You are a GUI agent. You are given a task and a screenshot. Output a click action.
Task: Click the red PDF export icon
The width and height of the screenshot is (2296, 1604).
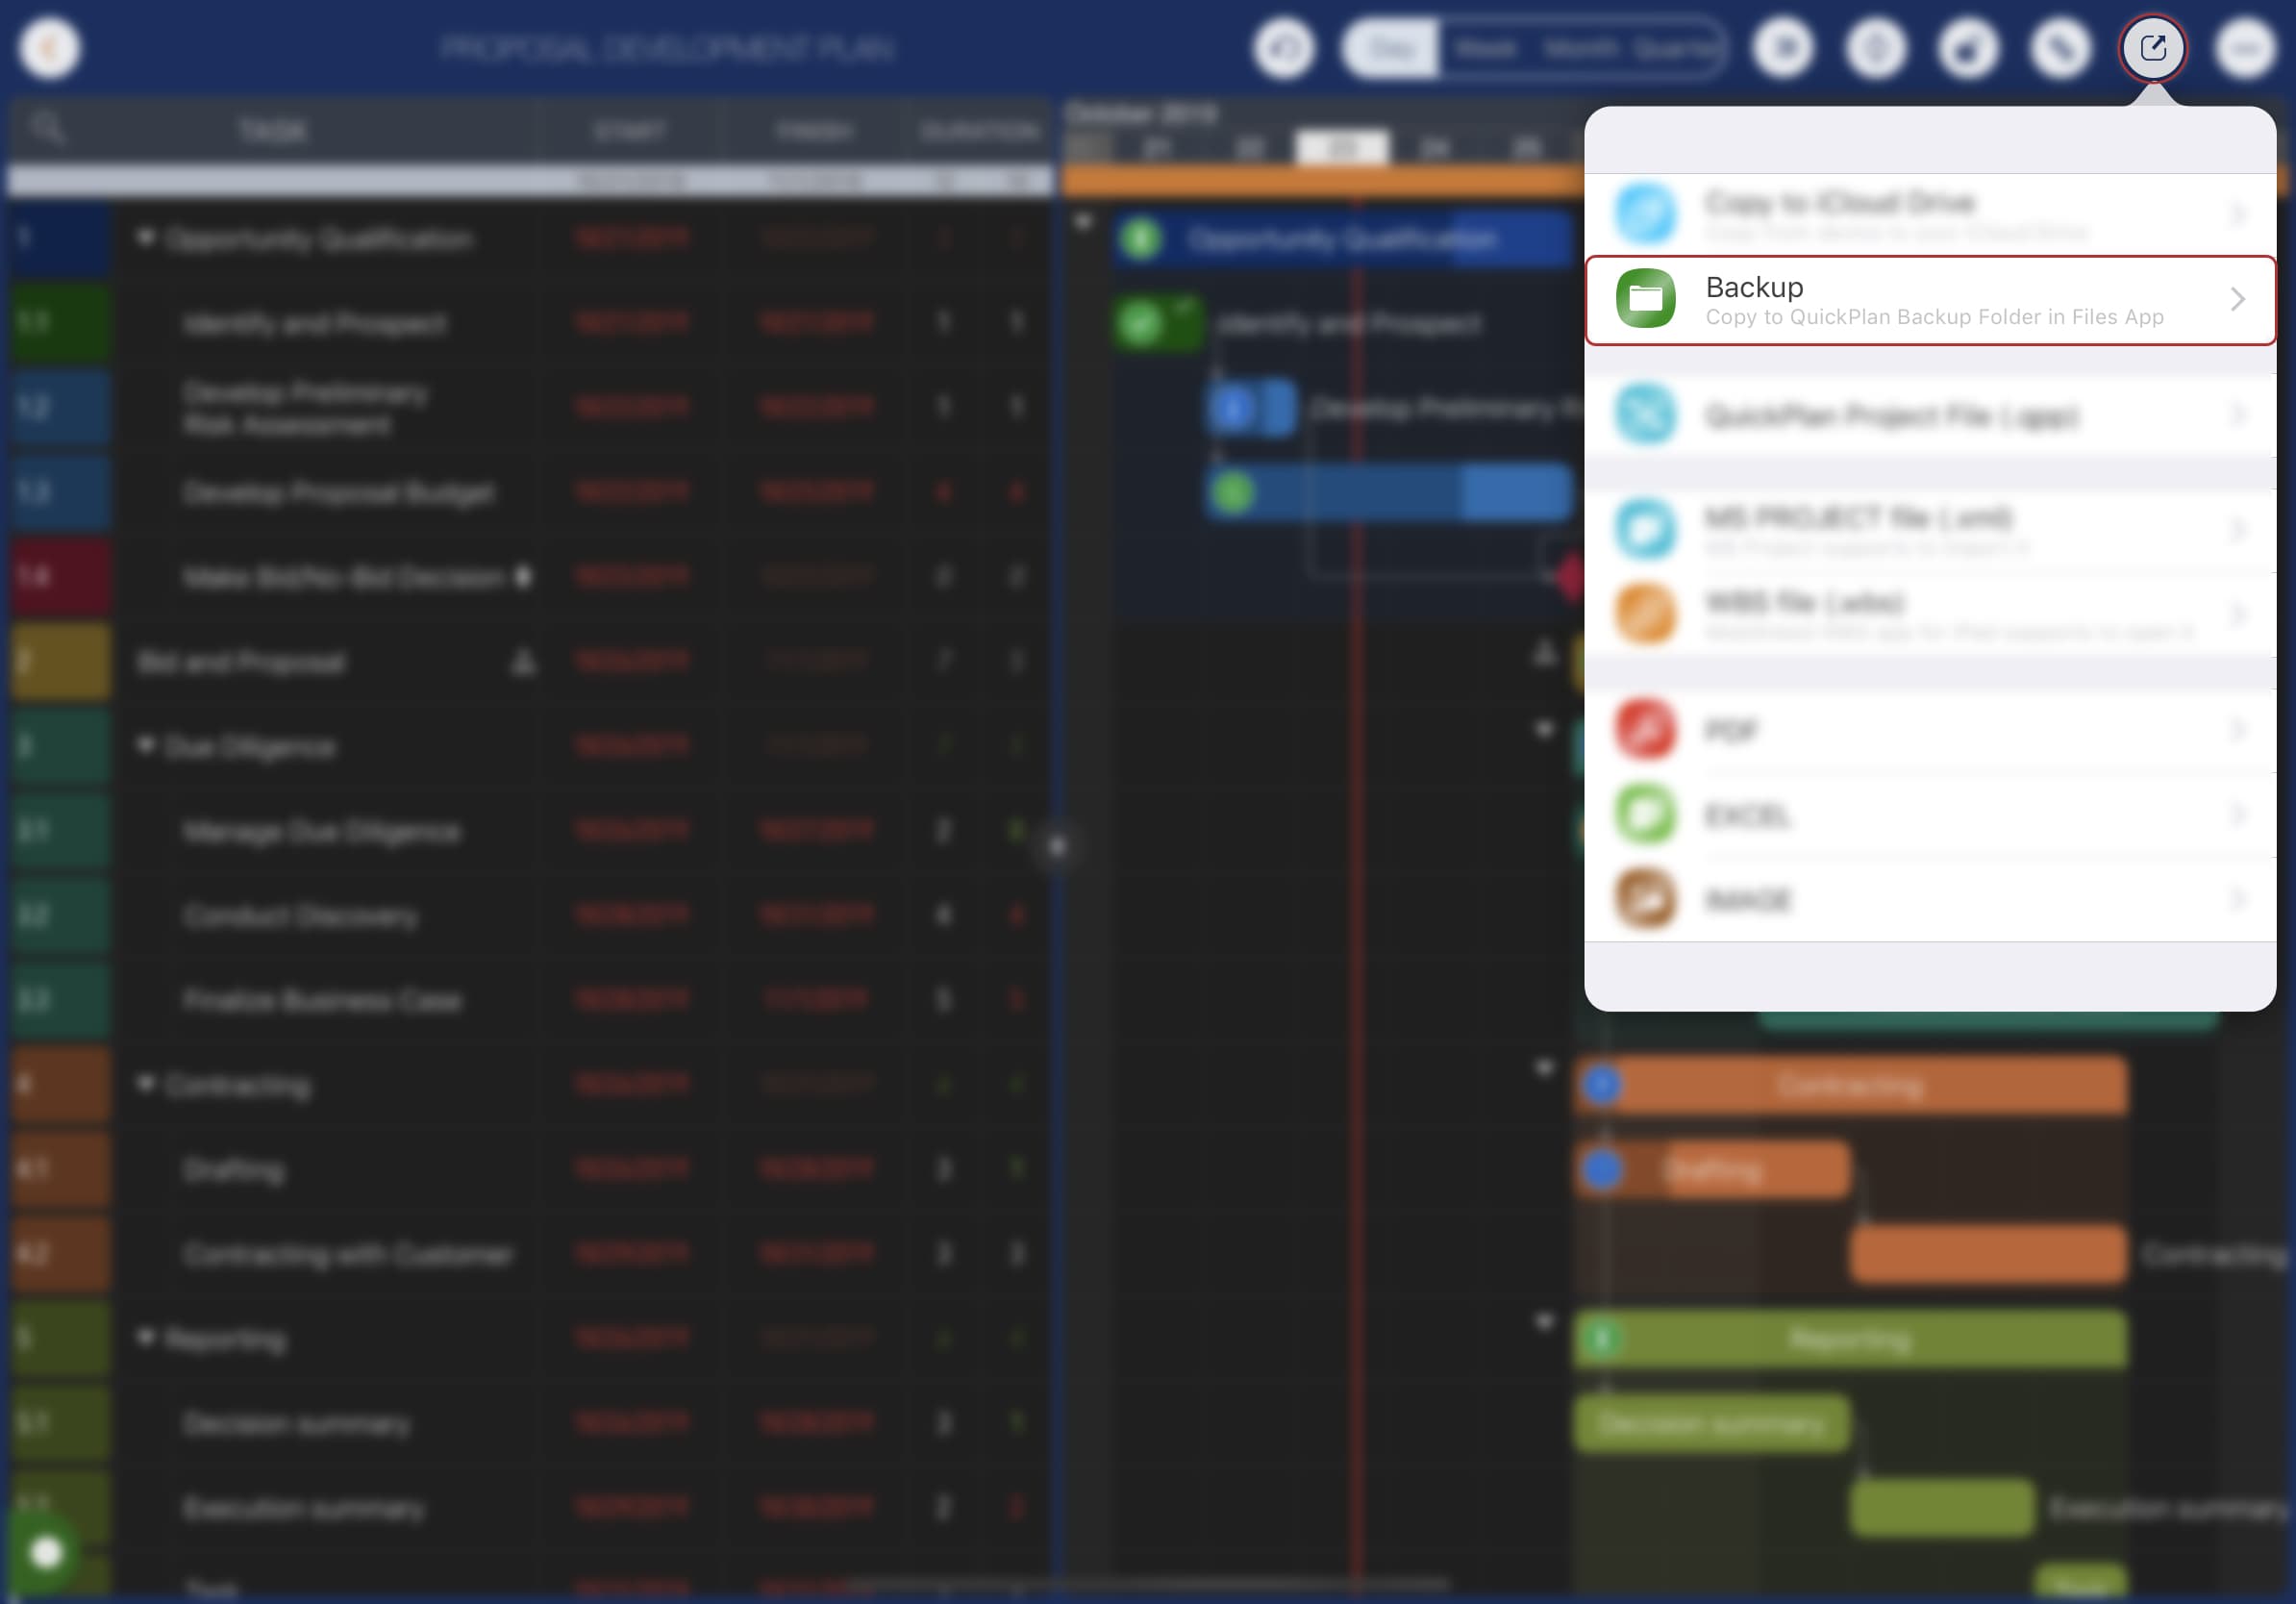pyautogui.click(x=1645, y=730)
